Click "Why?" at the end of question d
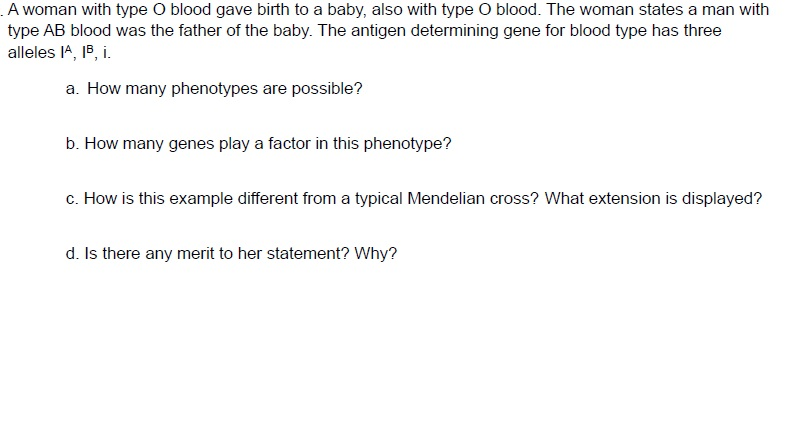 click(x=375, y=253)
